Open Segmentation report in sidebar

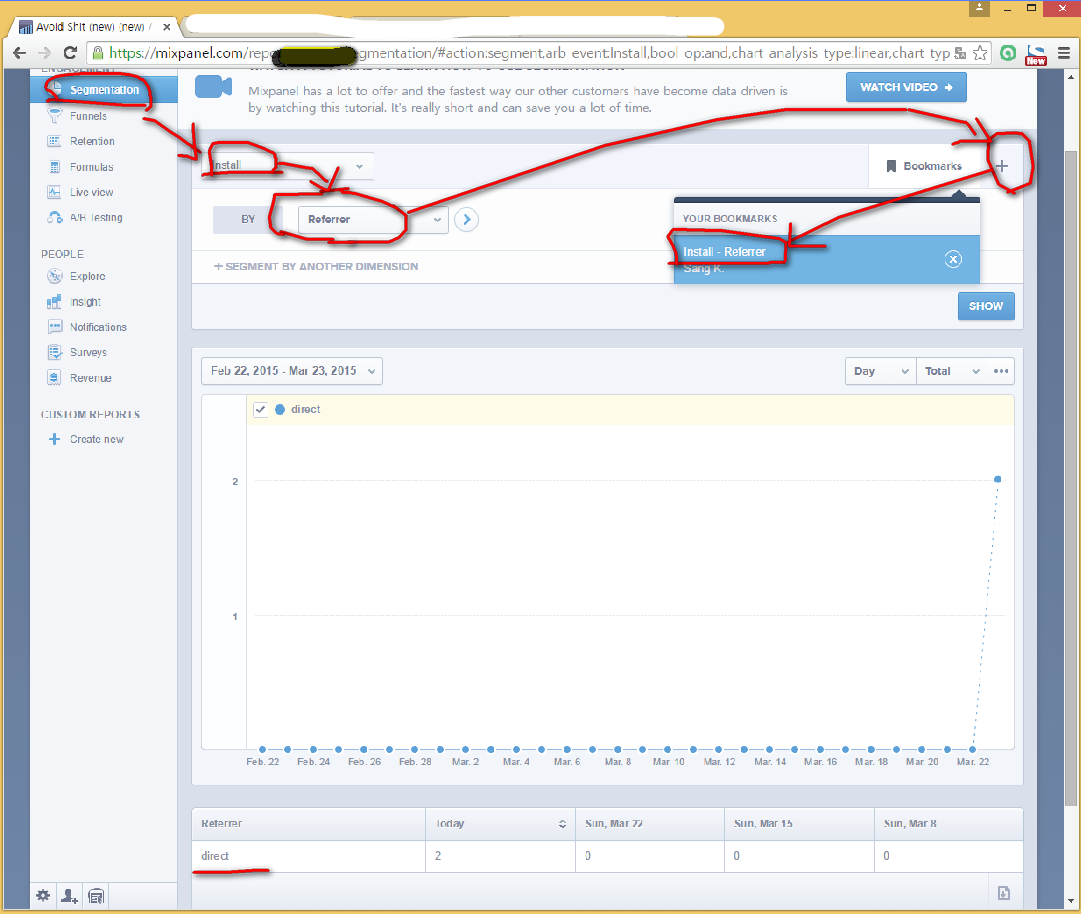click(103, 90)
